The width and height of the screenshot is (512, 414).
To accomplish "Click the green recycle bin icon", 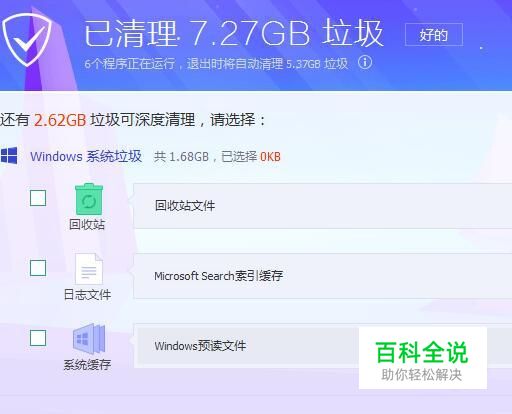I will pos(89,199).
